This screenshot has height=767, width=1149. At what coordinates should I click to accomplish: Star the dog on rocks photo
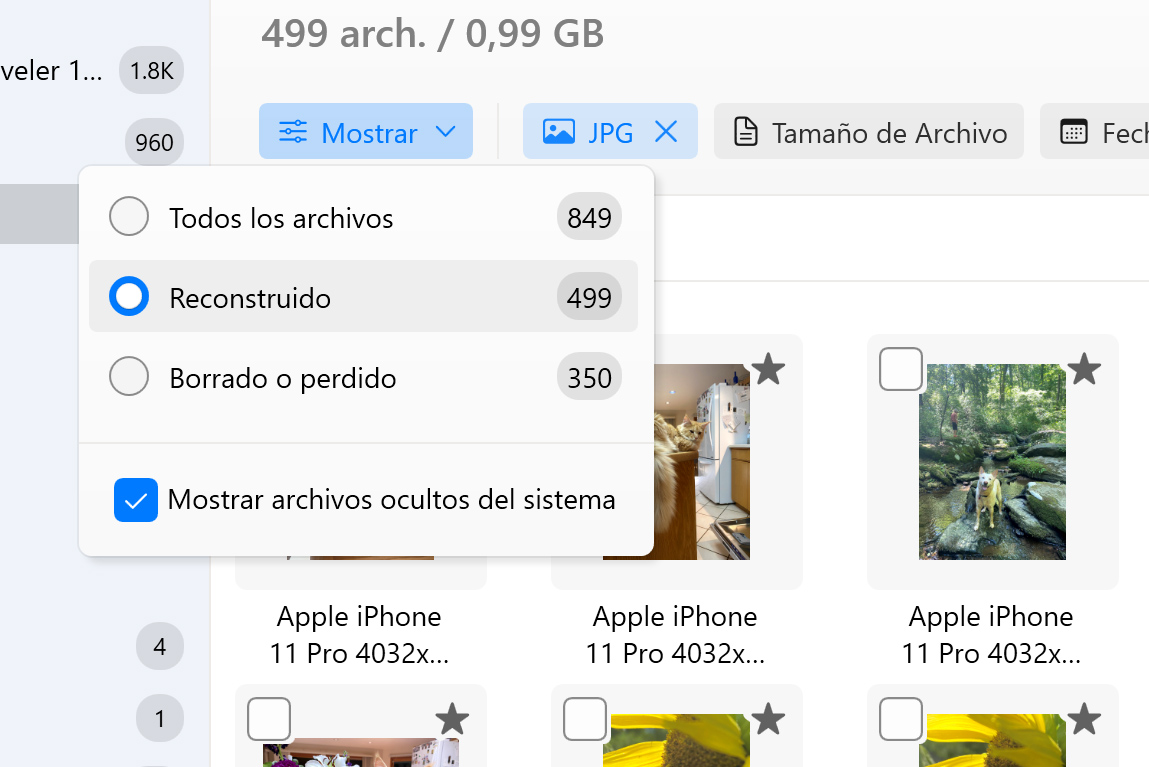[1084, 369]
